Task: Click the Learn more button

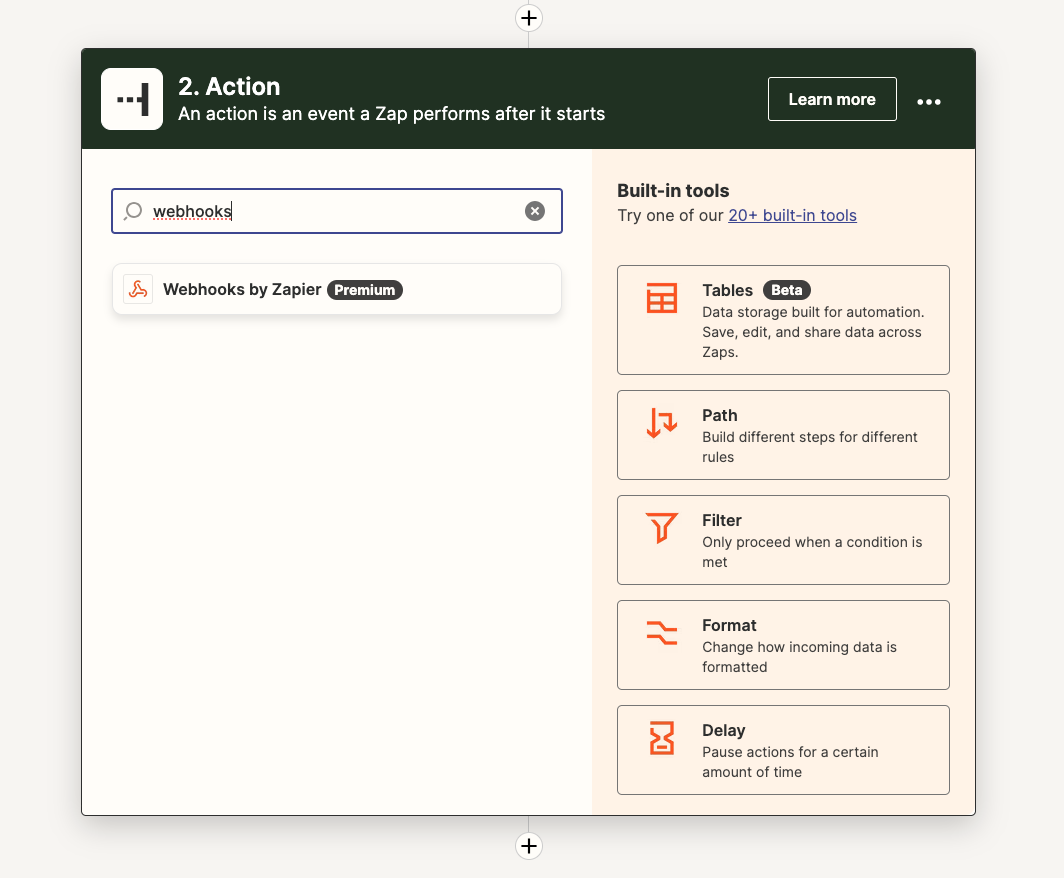Action: 832,99
